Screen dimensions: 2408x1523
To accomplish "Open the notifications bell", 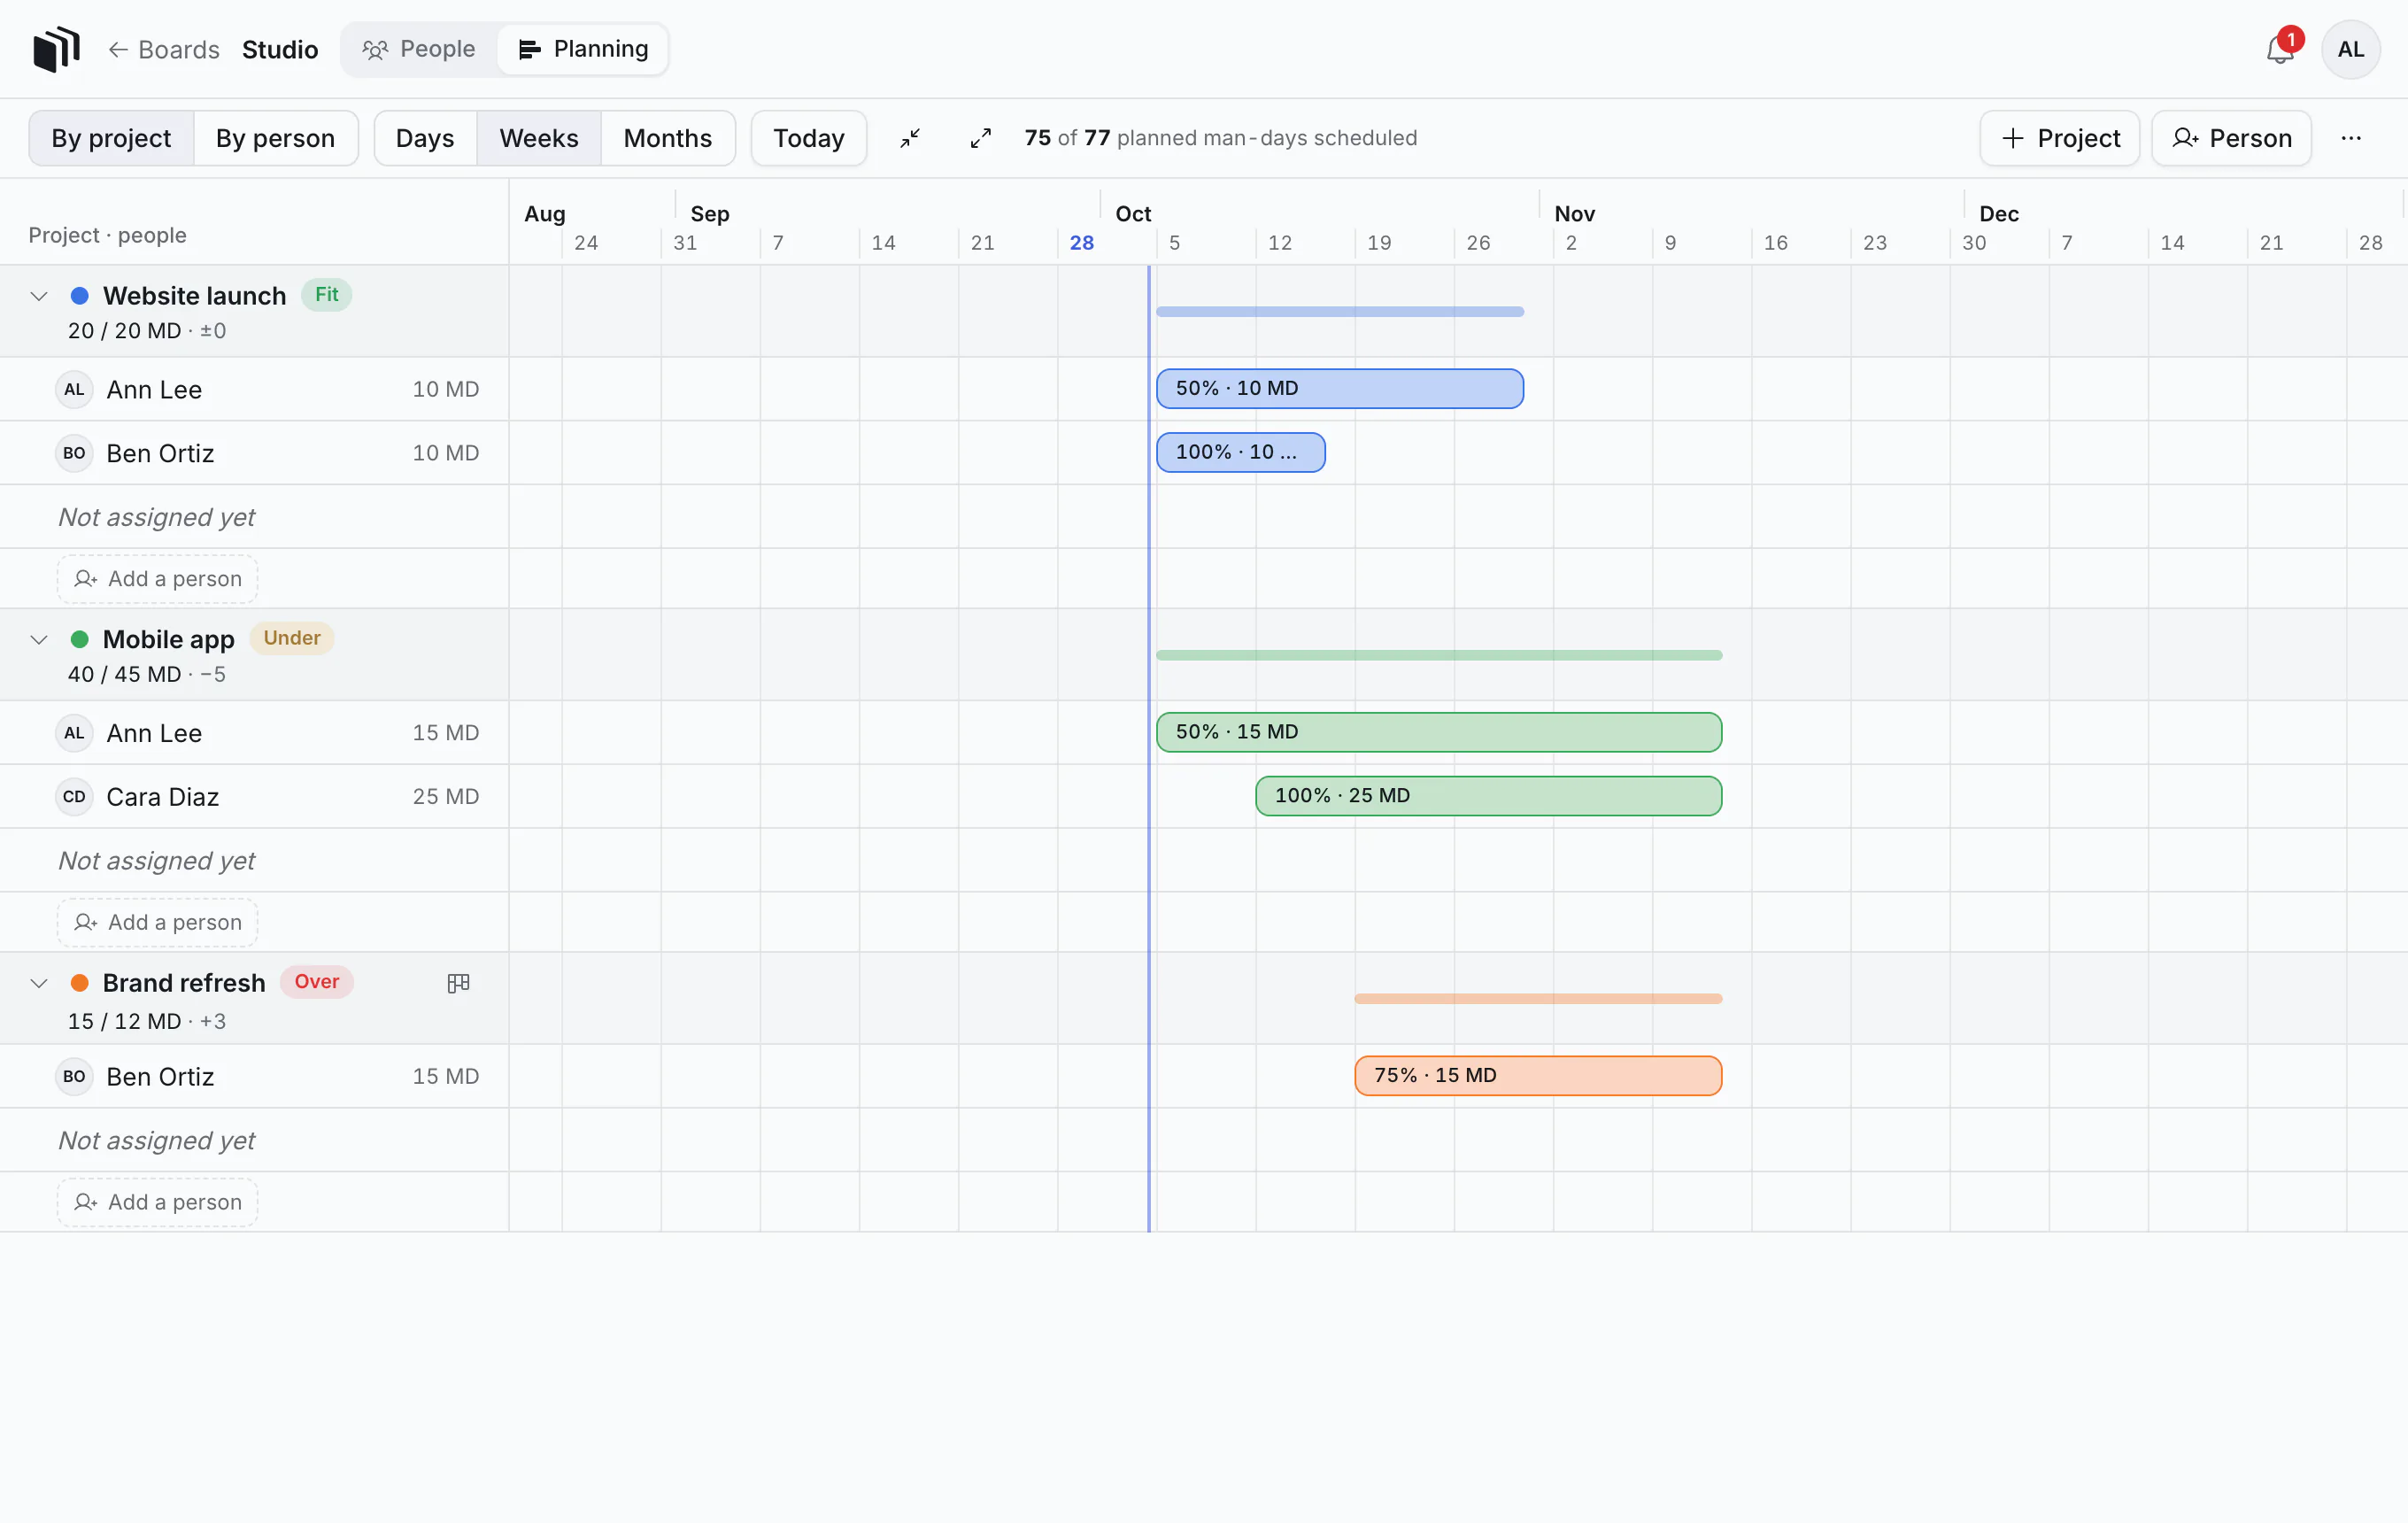I will coord(2279,49).
